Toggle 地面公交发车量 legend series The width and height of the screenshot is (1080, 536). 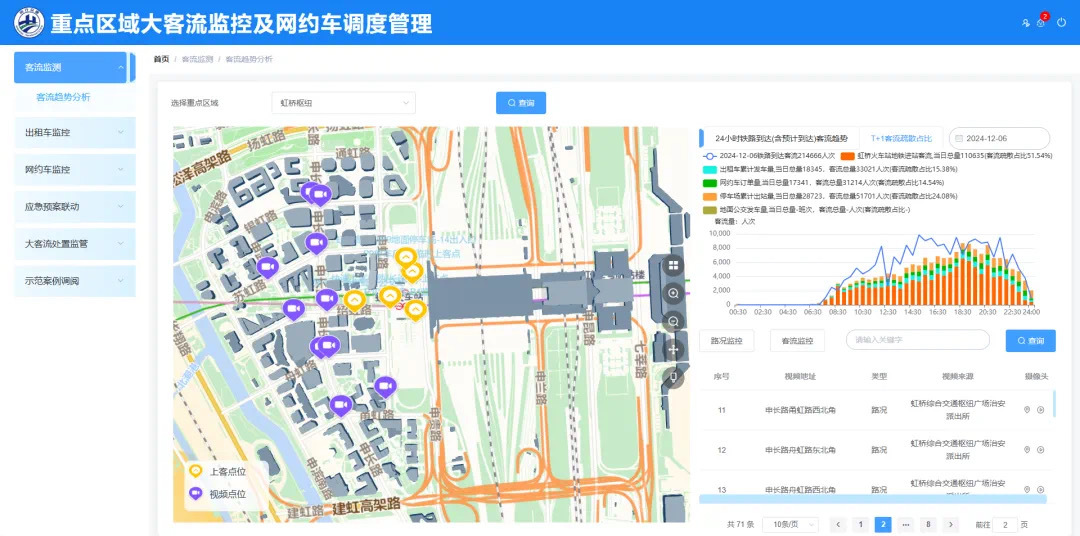[x=806, y=209]
